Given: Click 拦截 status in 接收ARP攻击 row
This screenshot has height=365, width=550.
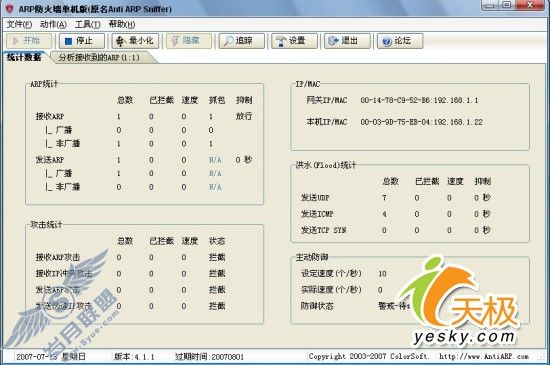Looking at the screenshot, I should tap(217, 257).
